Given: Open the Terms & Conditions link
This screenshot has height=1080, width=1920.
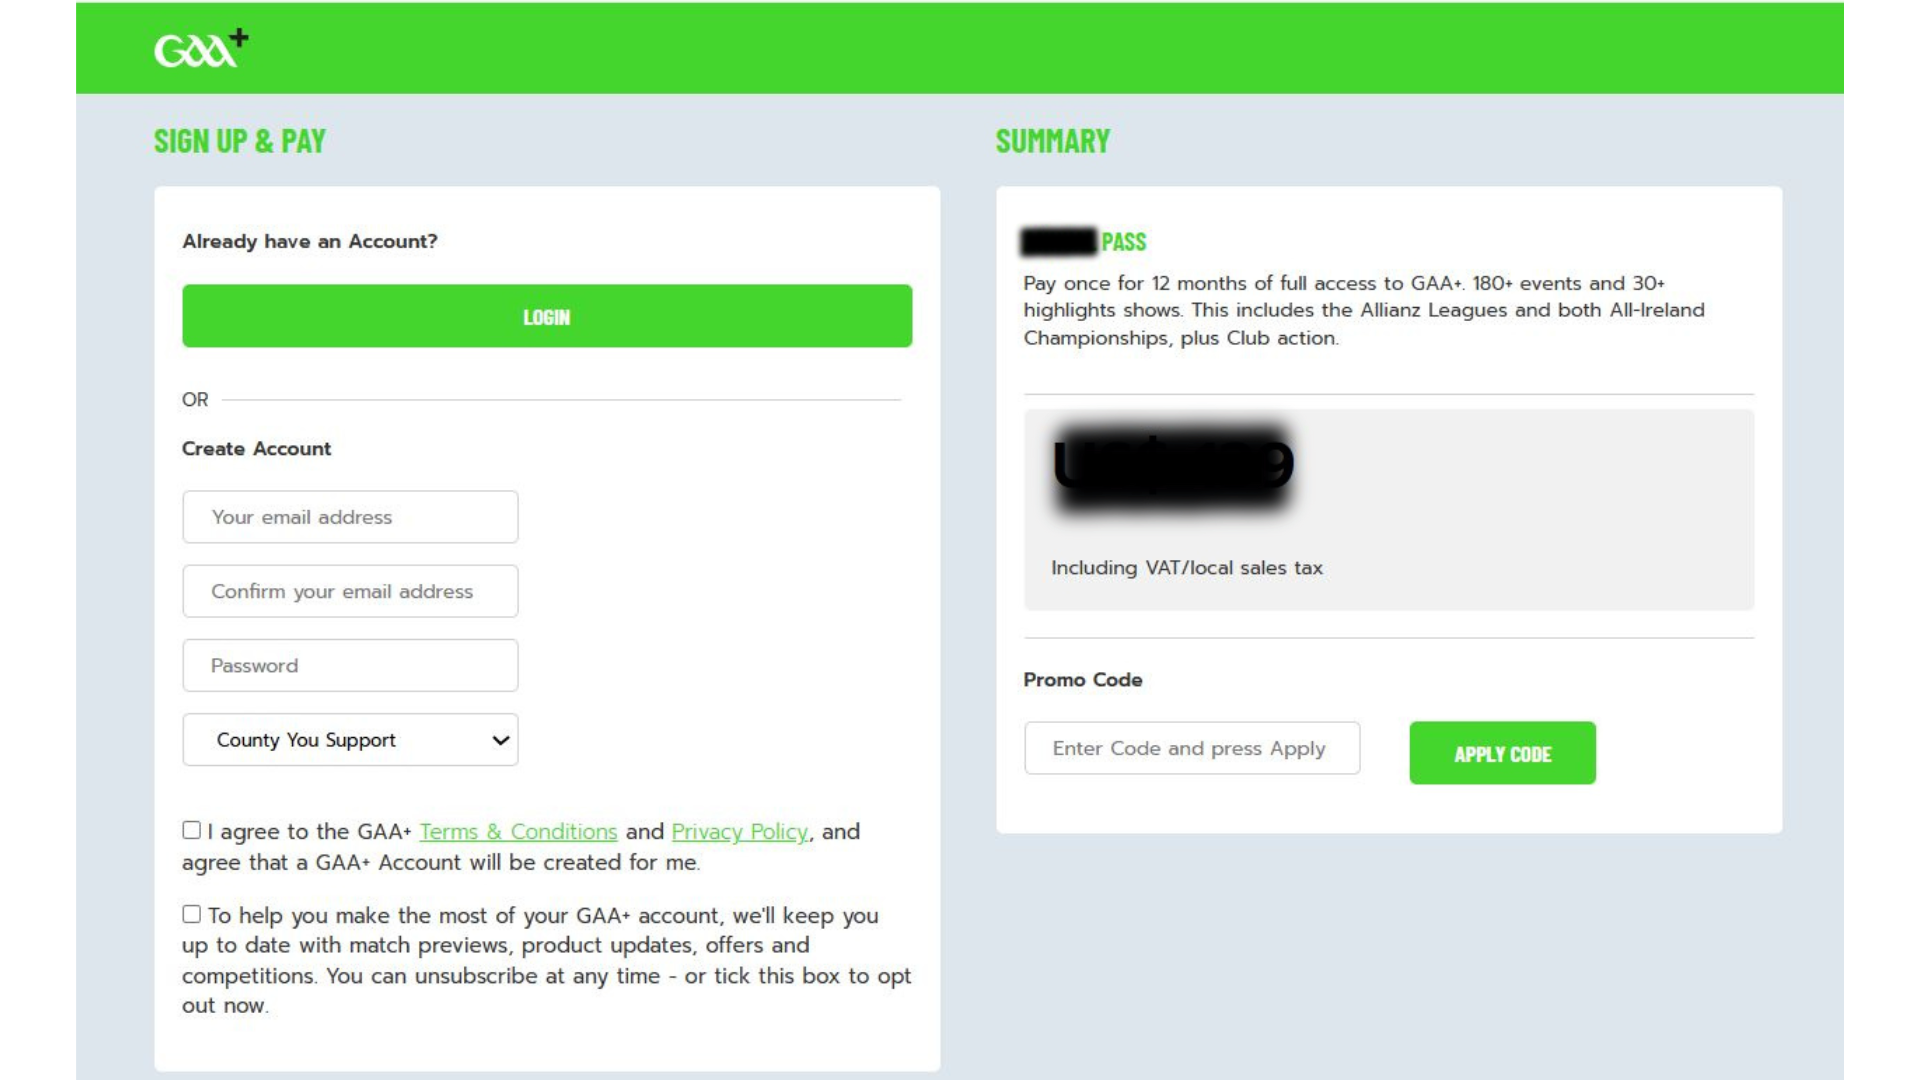Looking at the screenshot, I should (x=518, y=832).
